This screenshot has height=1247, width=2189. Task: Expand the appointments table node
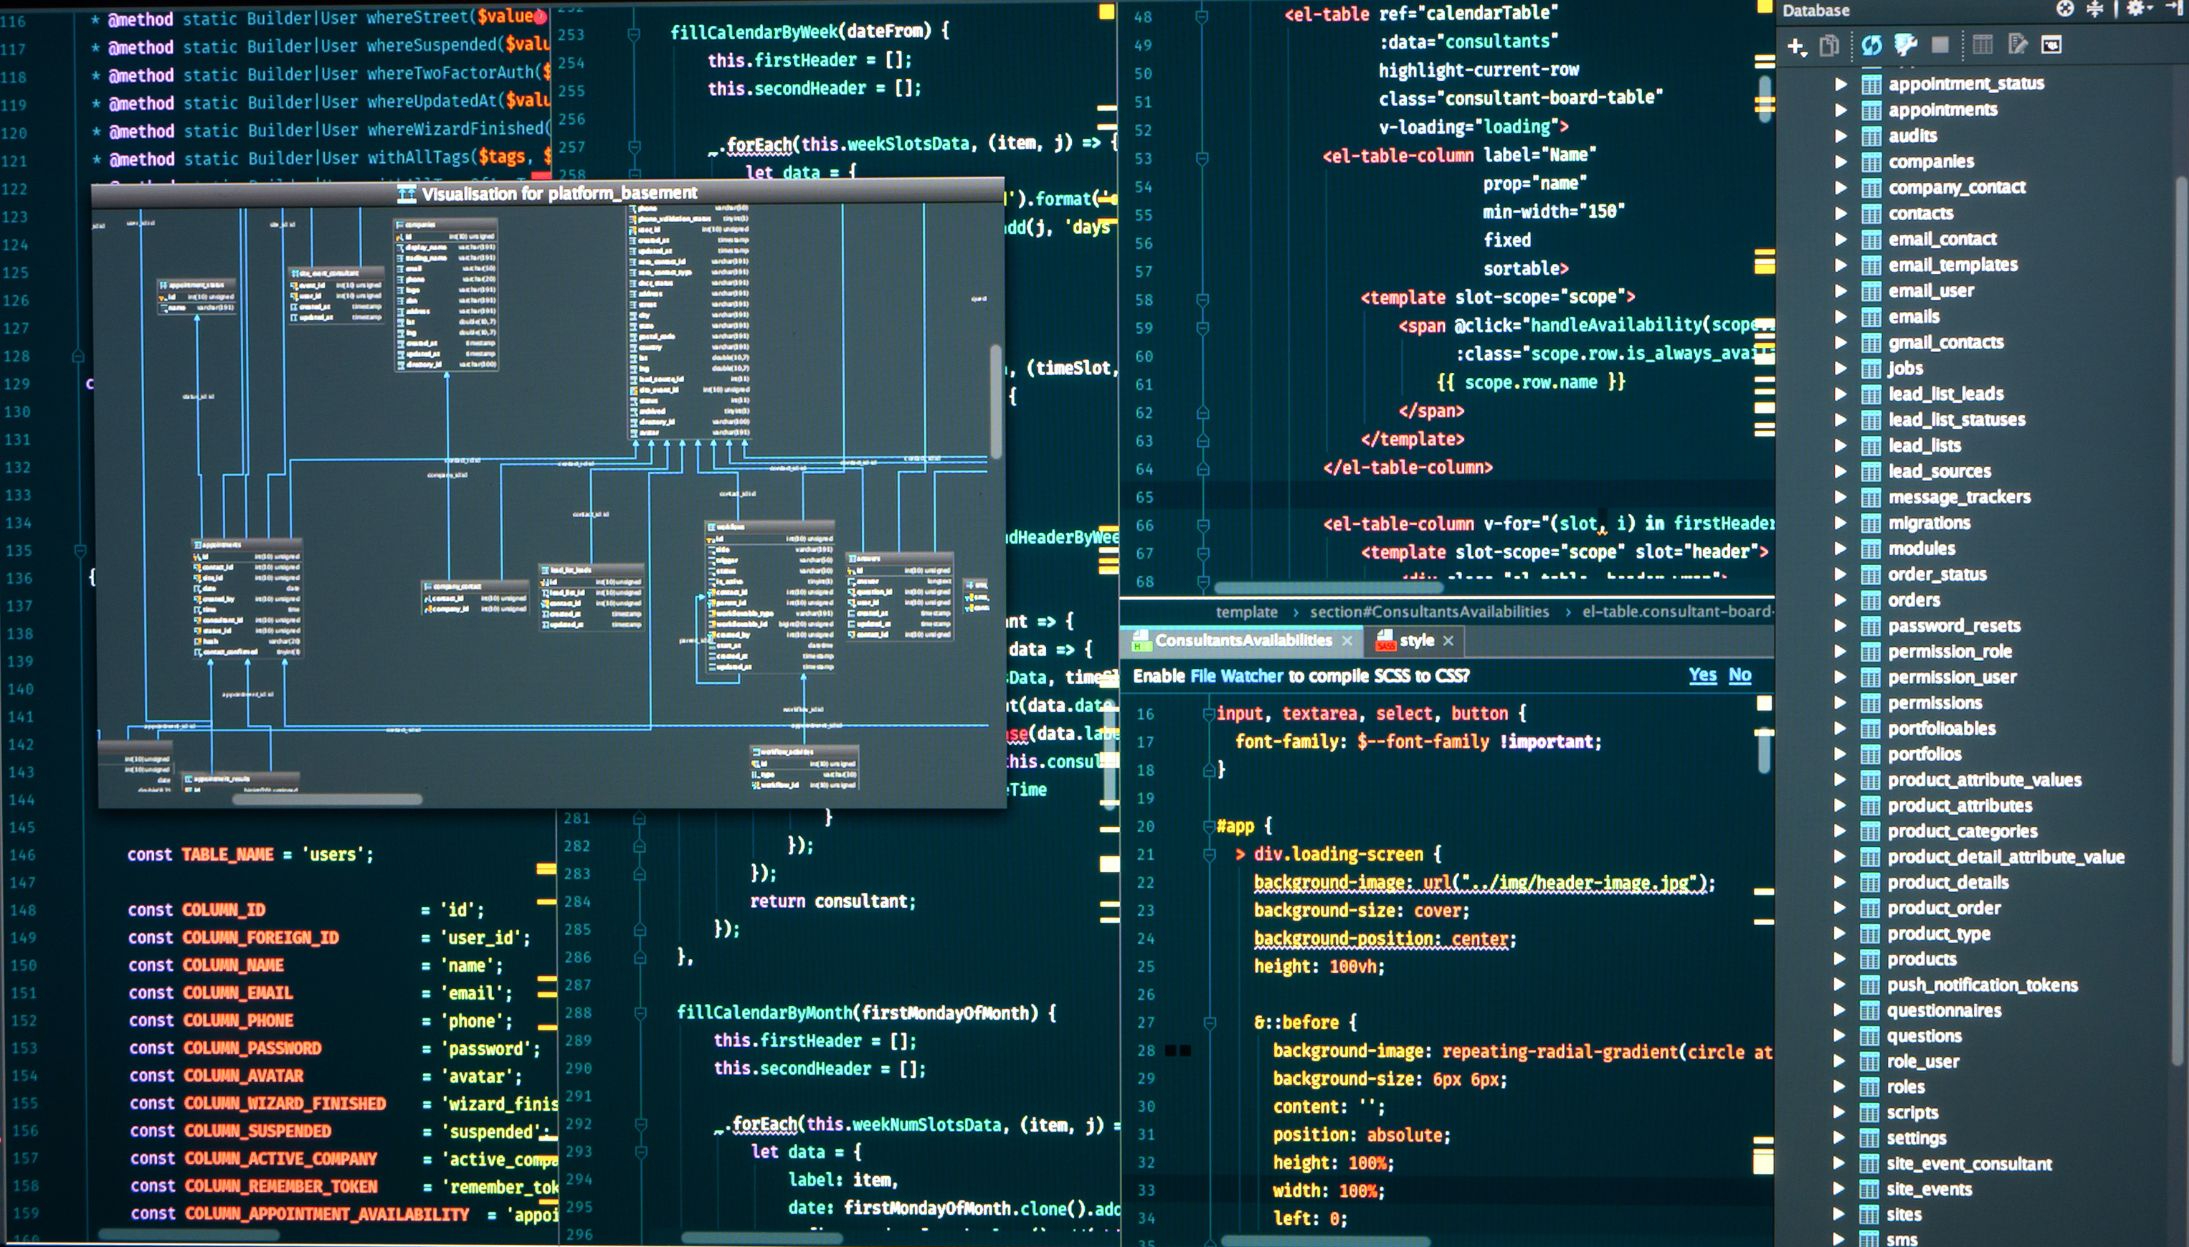pyautogui.click(x=1843, y=109)
